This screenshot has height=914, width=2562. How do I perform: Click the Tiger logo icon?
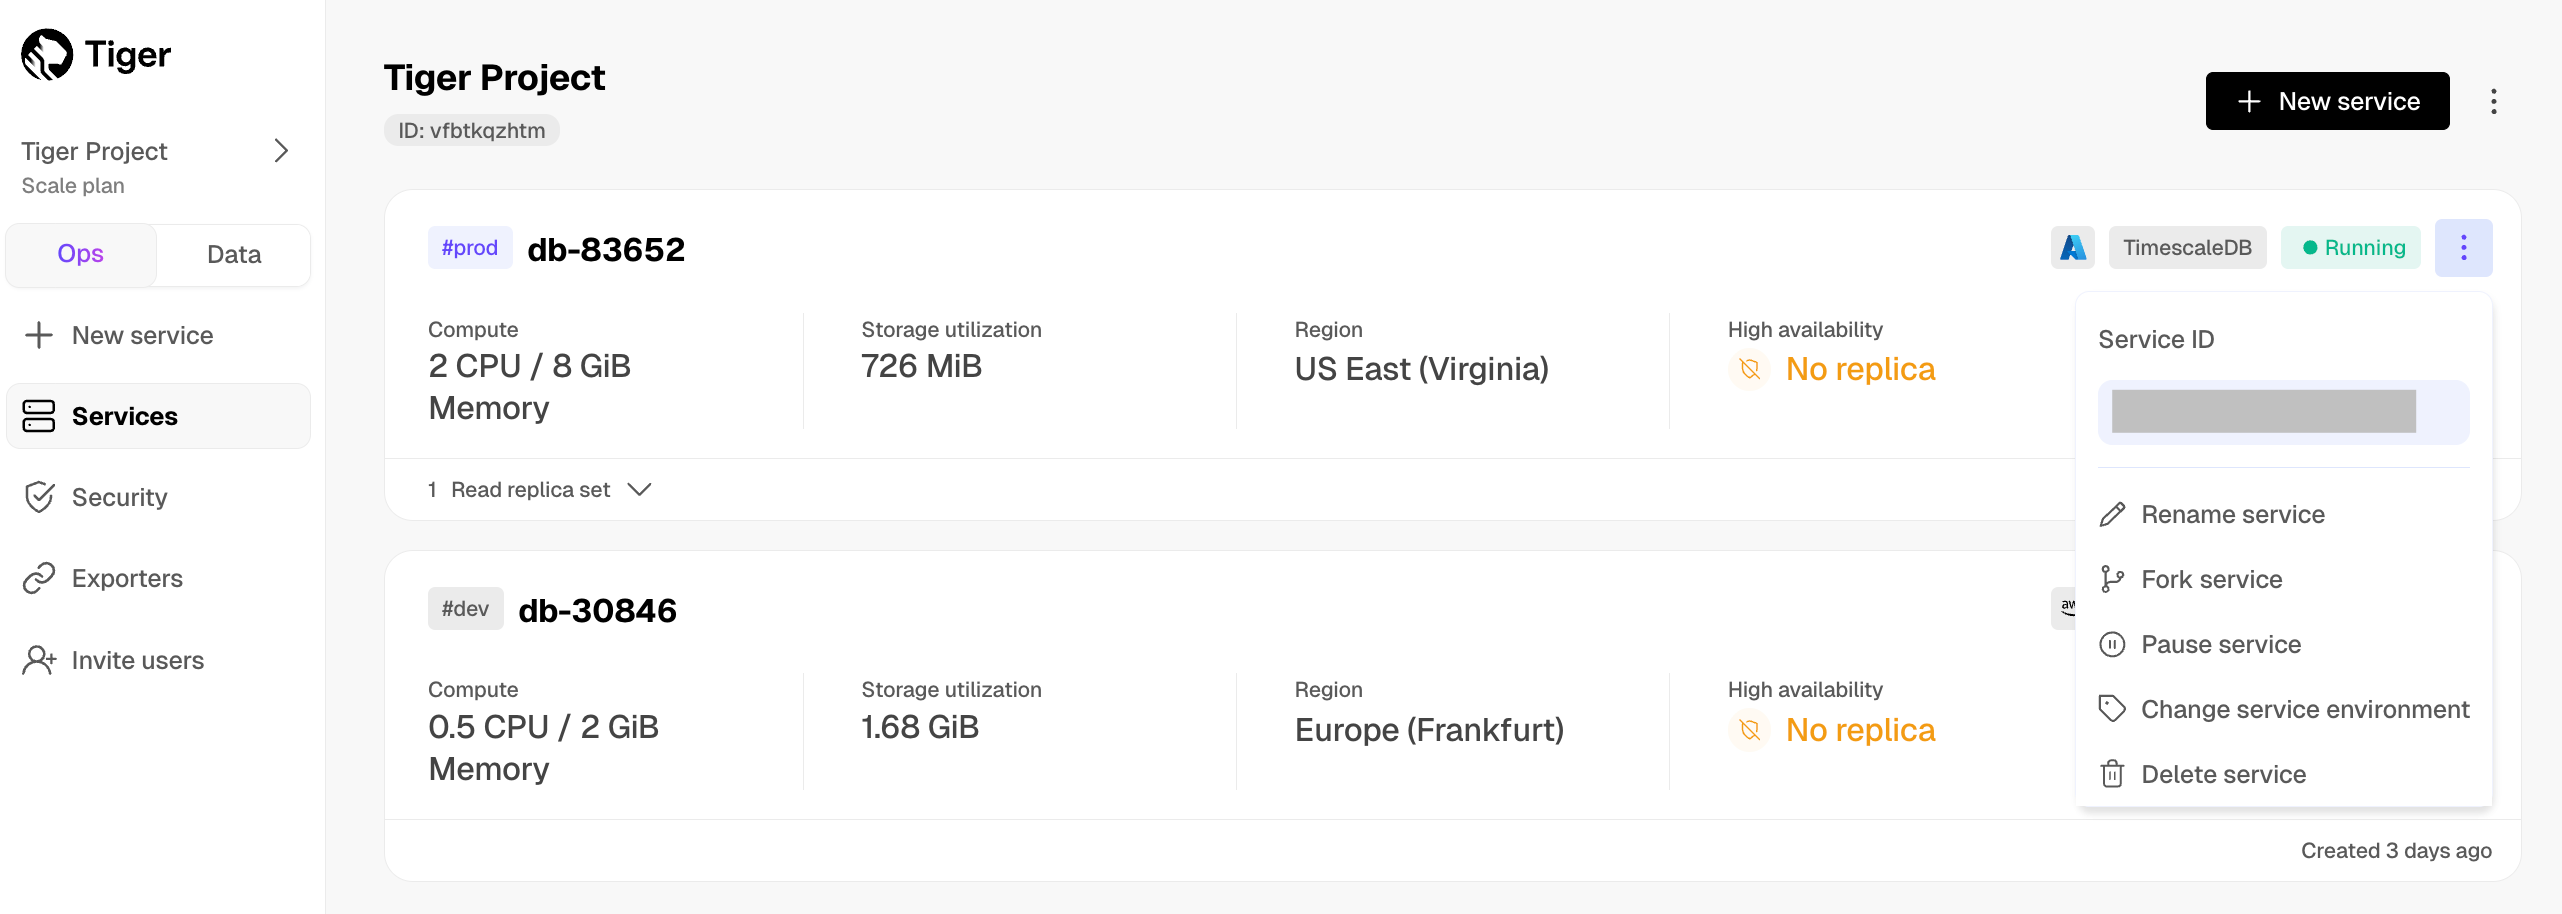(47, 54)
